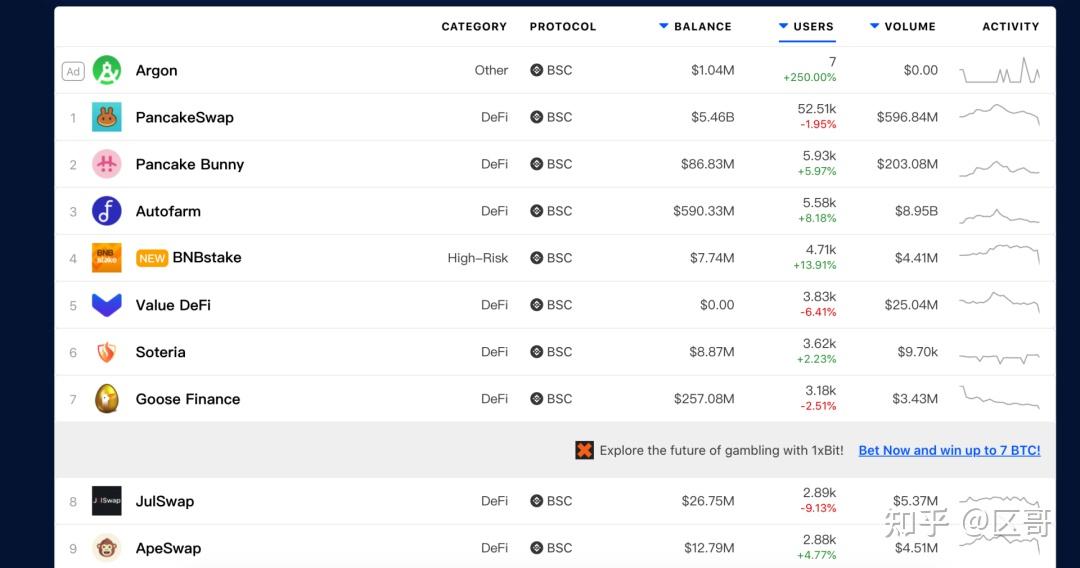Click the ApeSwap monkey icon

click(x=107, y=548)
